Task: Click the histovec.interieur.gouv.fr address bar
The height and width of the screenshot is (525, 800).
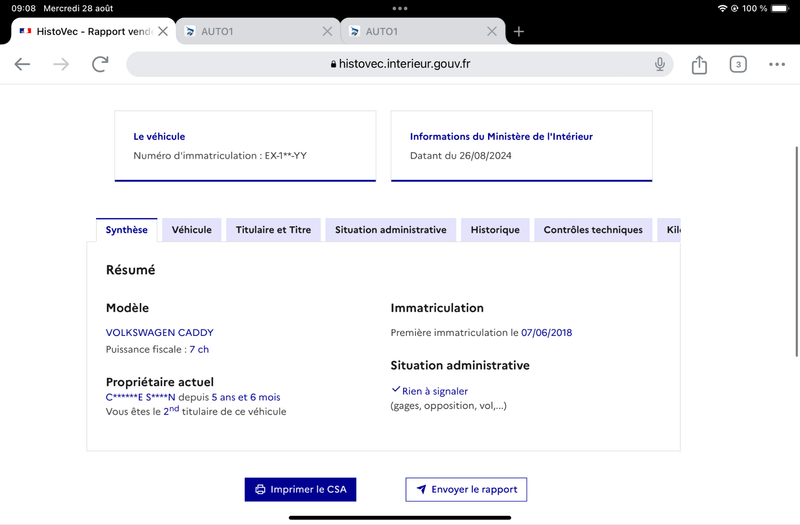Action: [x=400, y=64]
